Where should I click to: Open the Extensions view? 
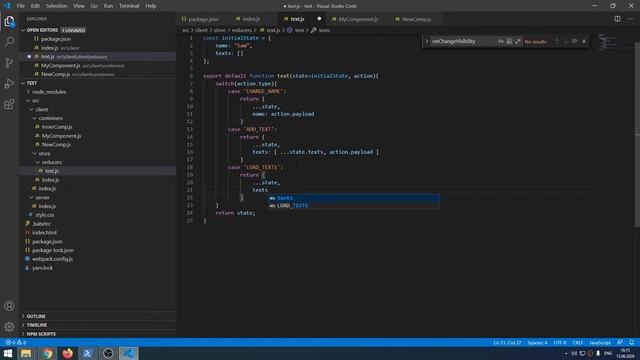9,104
